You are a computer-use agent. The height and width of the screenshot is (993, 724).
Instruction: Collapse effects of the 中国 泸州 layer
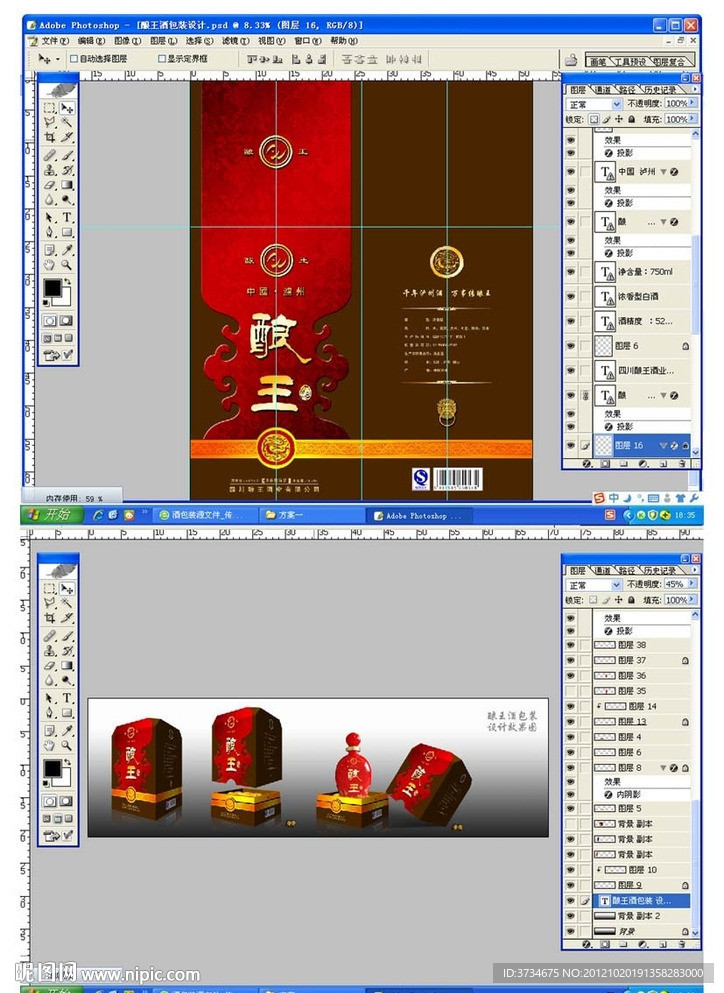(x=664, y=172)
